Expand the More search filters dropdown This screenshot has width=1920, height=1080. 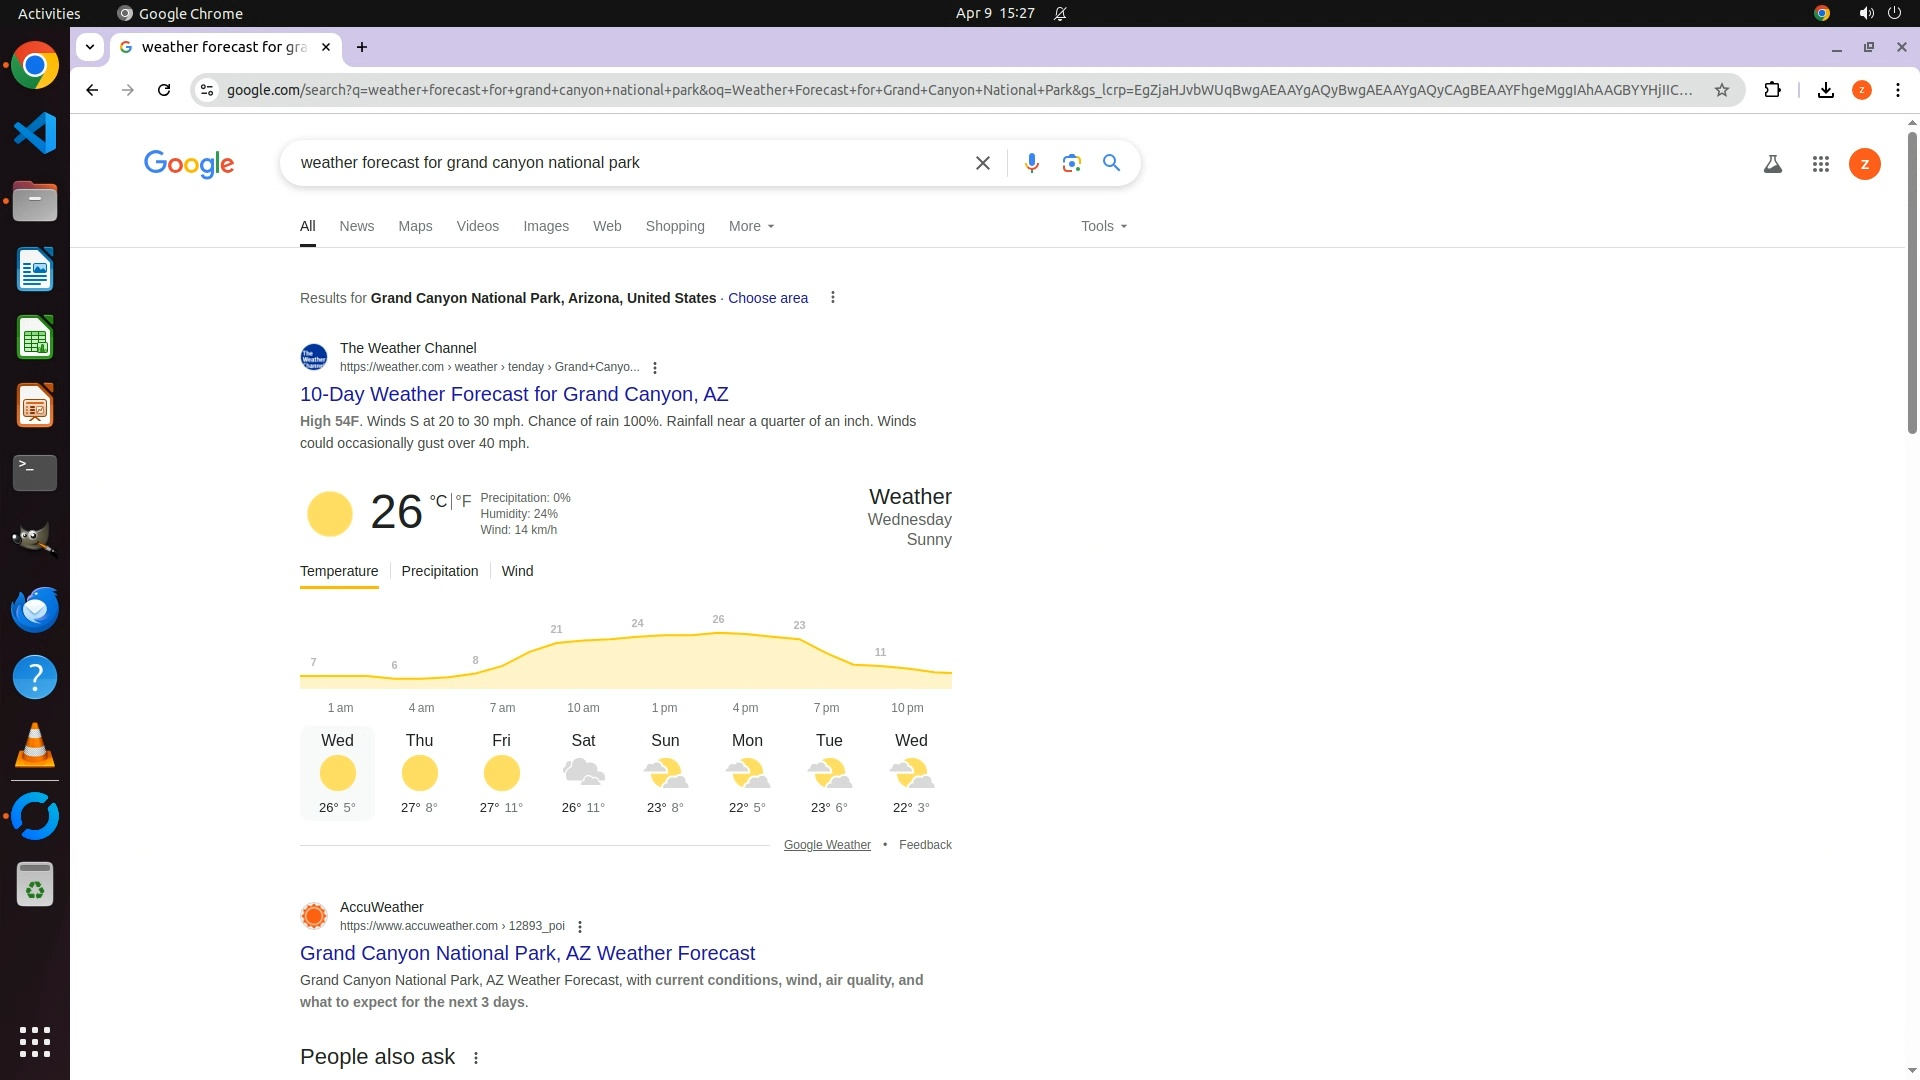tap(751, 226)
